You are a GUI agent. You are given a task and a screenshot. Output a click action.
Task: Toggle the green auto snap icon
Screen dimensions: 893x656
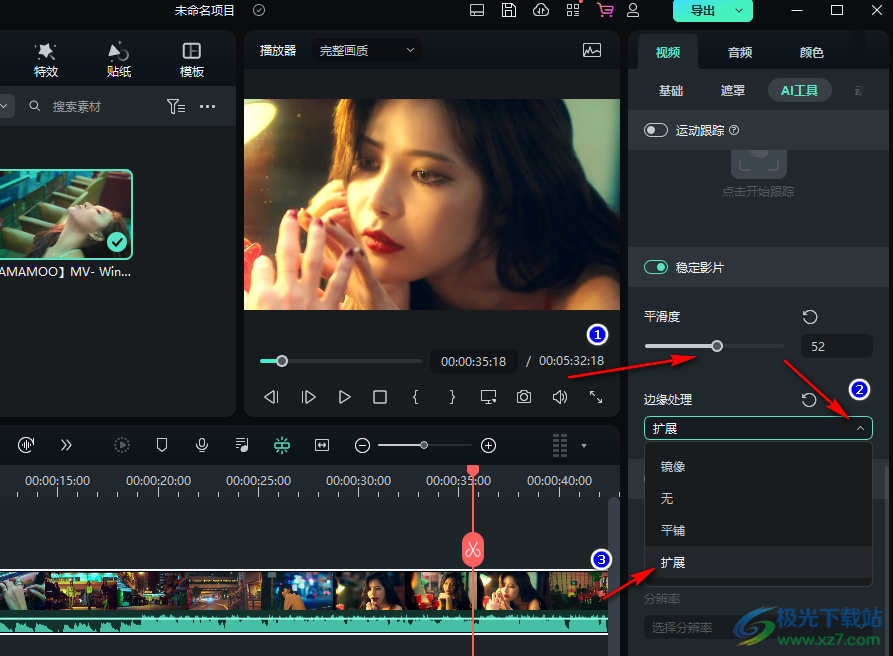(x=282, y=445)
